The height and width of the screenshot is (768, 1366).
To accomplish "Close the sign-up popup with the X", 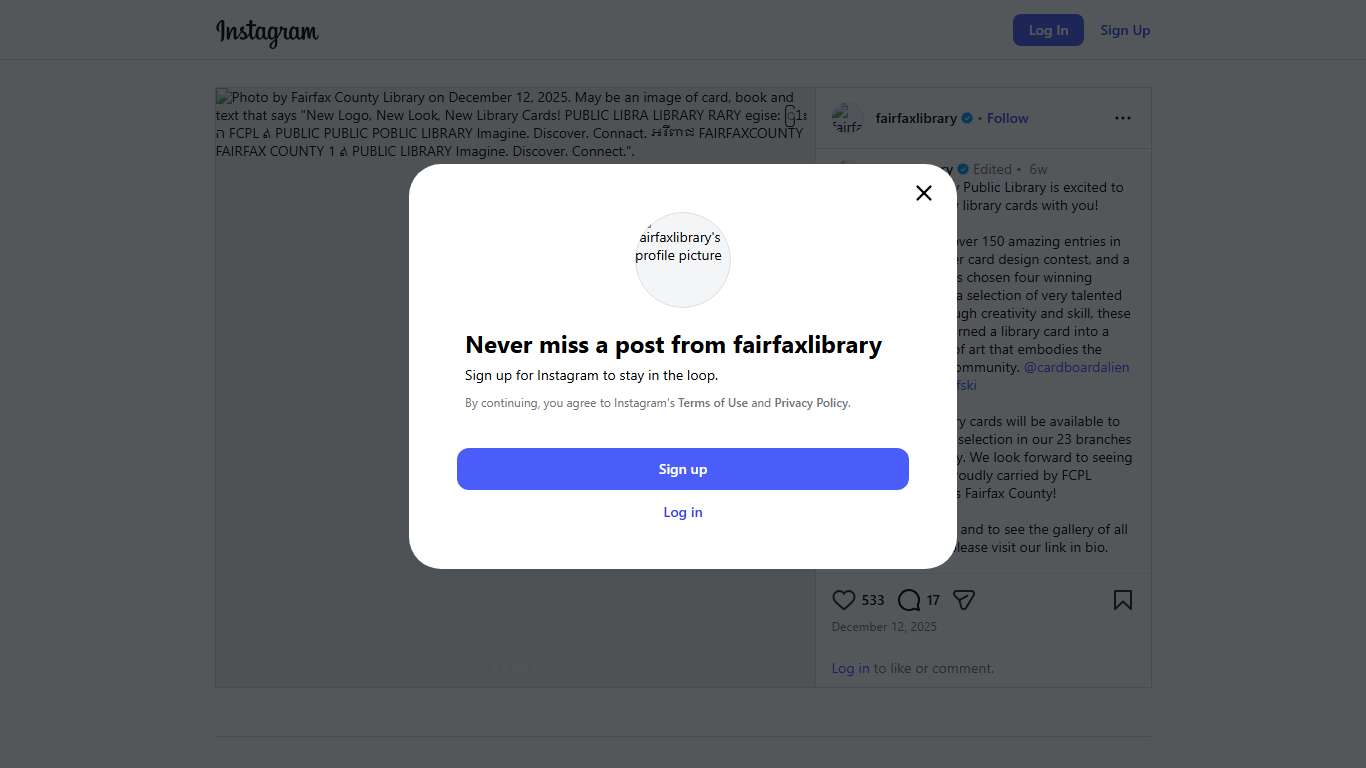I will tap(924, 193).
